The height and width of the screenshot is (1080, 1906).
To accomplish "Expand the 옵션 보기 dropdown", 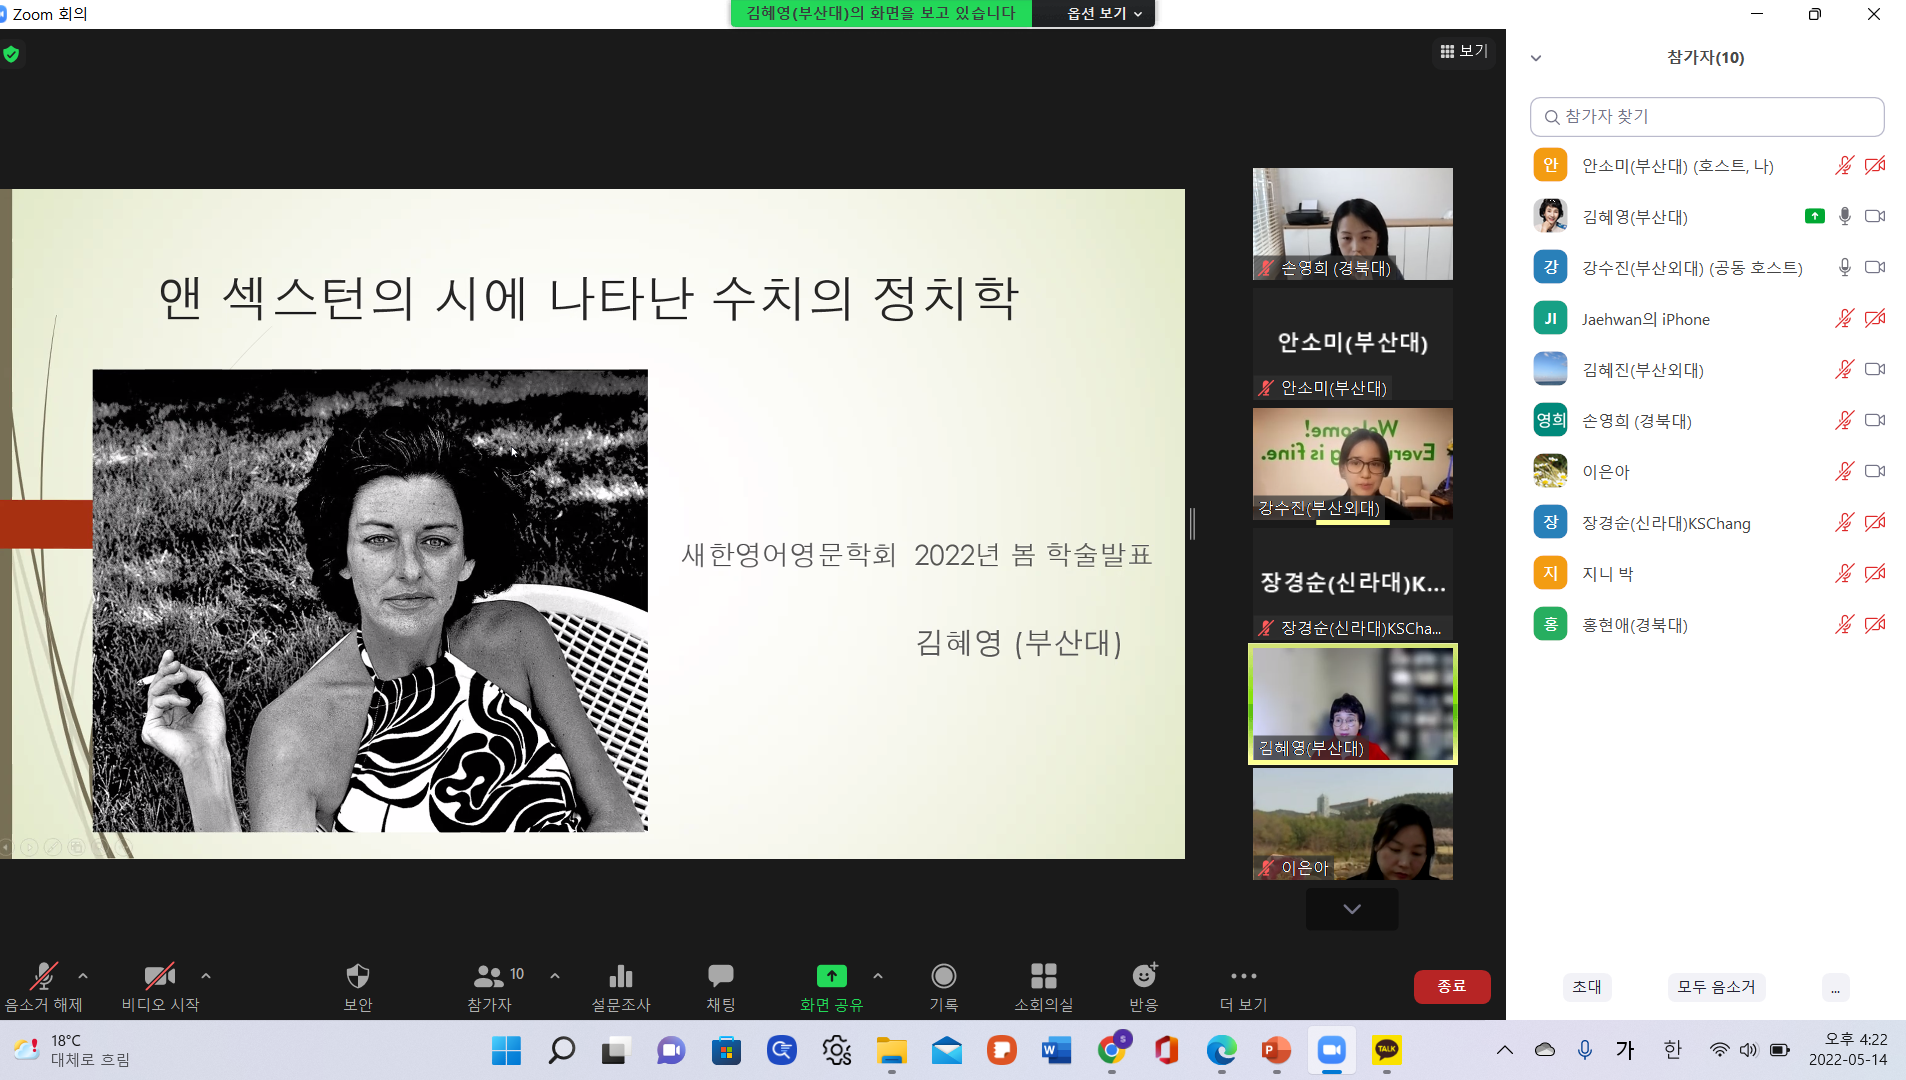I will click(1103, 13).
